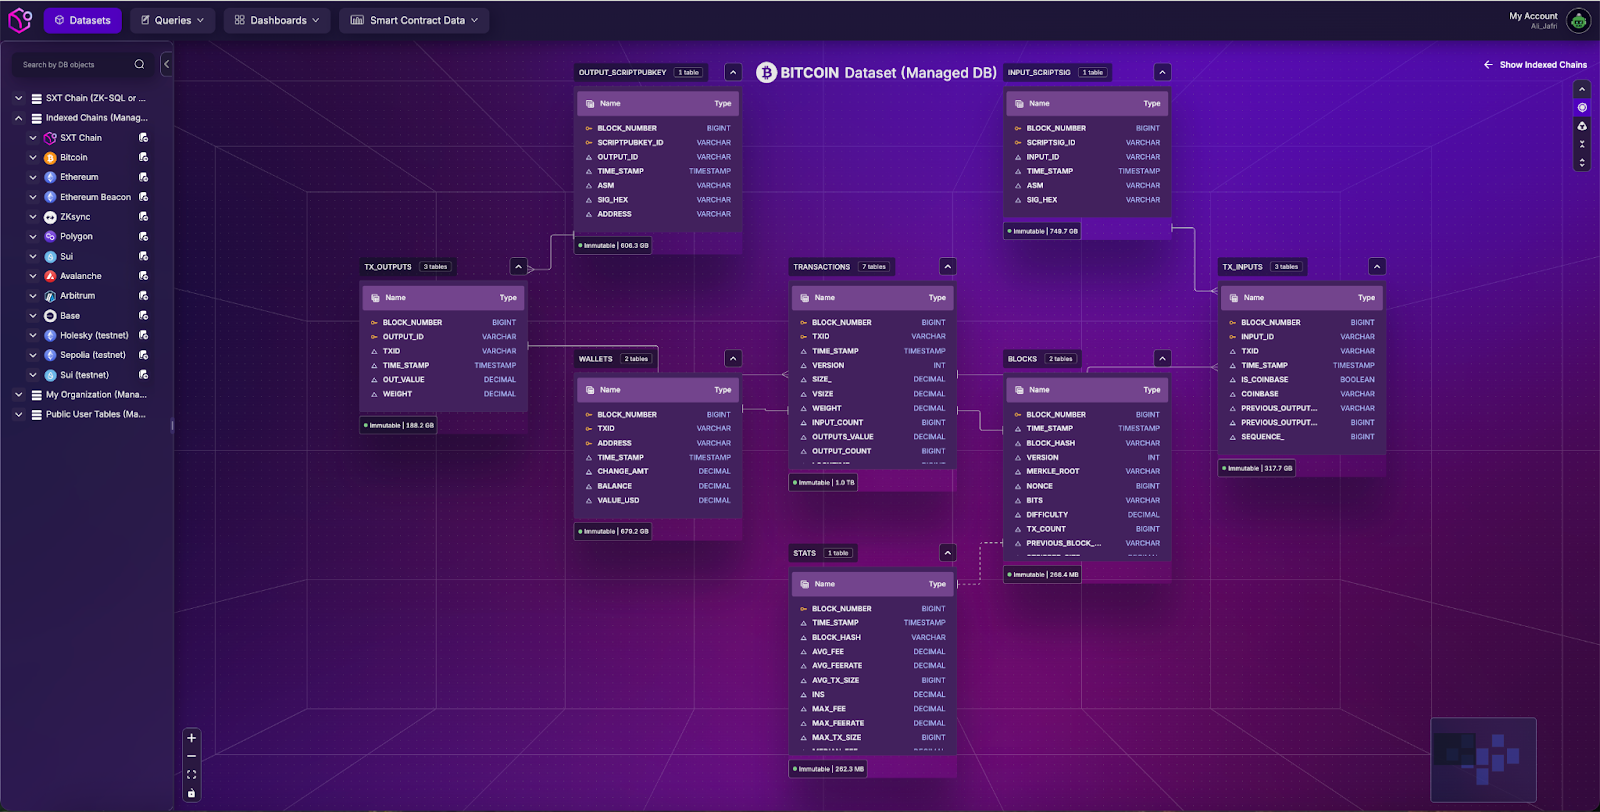Click Show Indexed Chains link
Screen dimensions: 1600x812
[x=1543, y=65]
